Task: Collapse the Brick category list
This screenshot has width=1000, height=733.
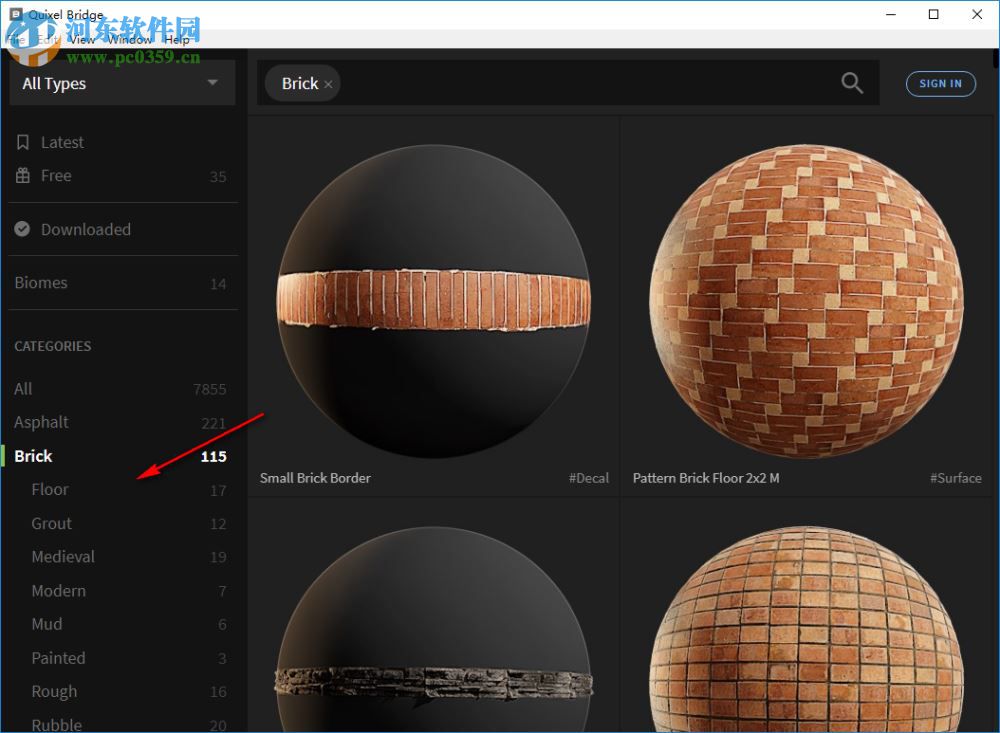Action: tap(33, 456)
